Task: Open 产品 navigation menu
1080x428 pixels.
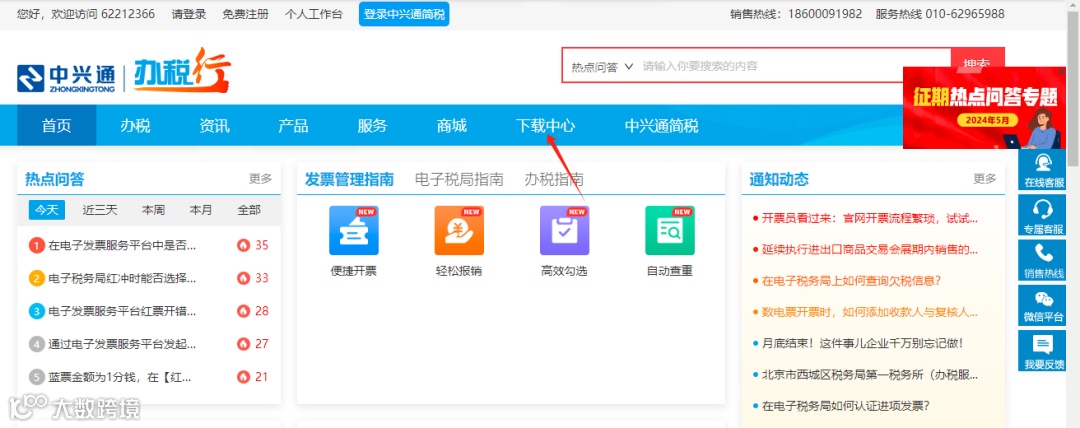Action: pos(293,125)
